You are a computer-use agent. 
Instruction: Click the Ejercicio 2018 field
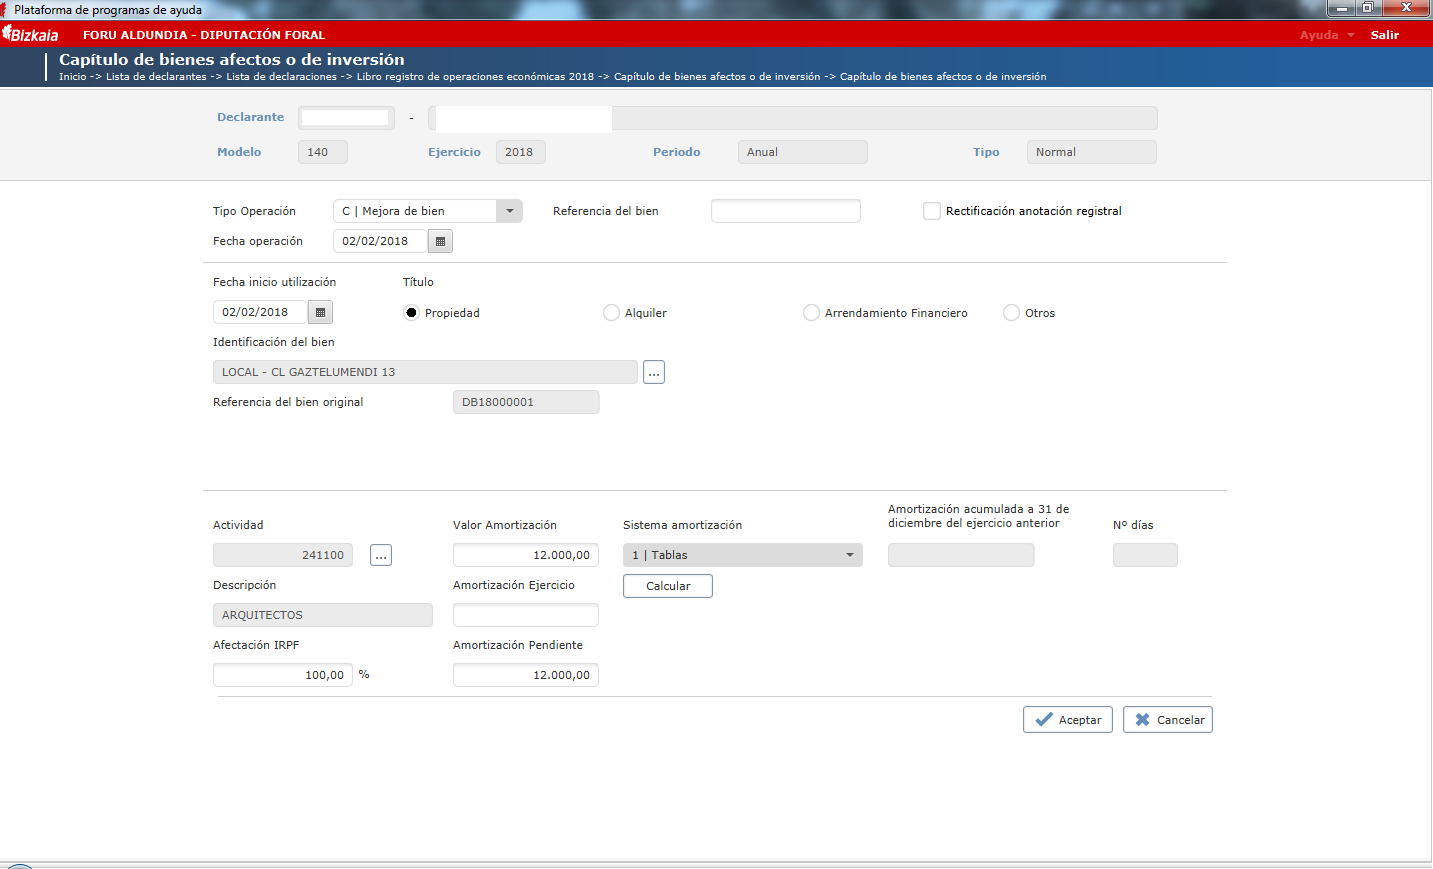pos(521,152)
